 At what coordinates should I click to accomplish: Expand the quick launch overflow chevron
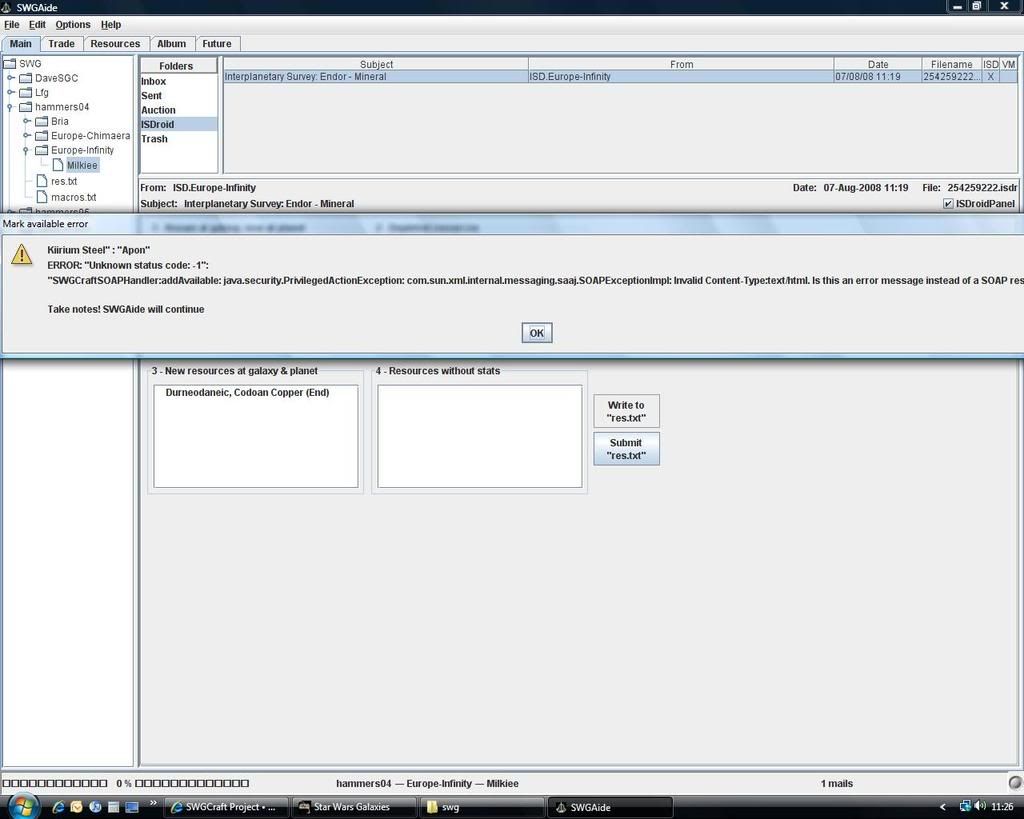pos(153,803)
